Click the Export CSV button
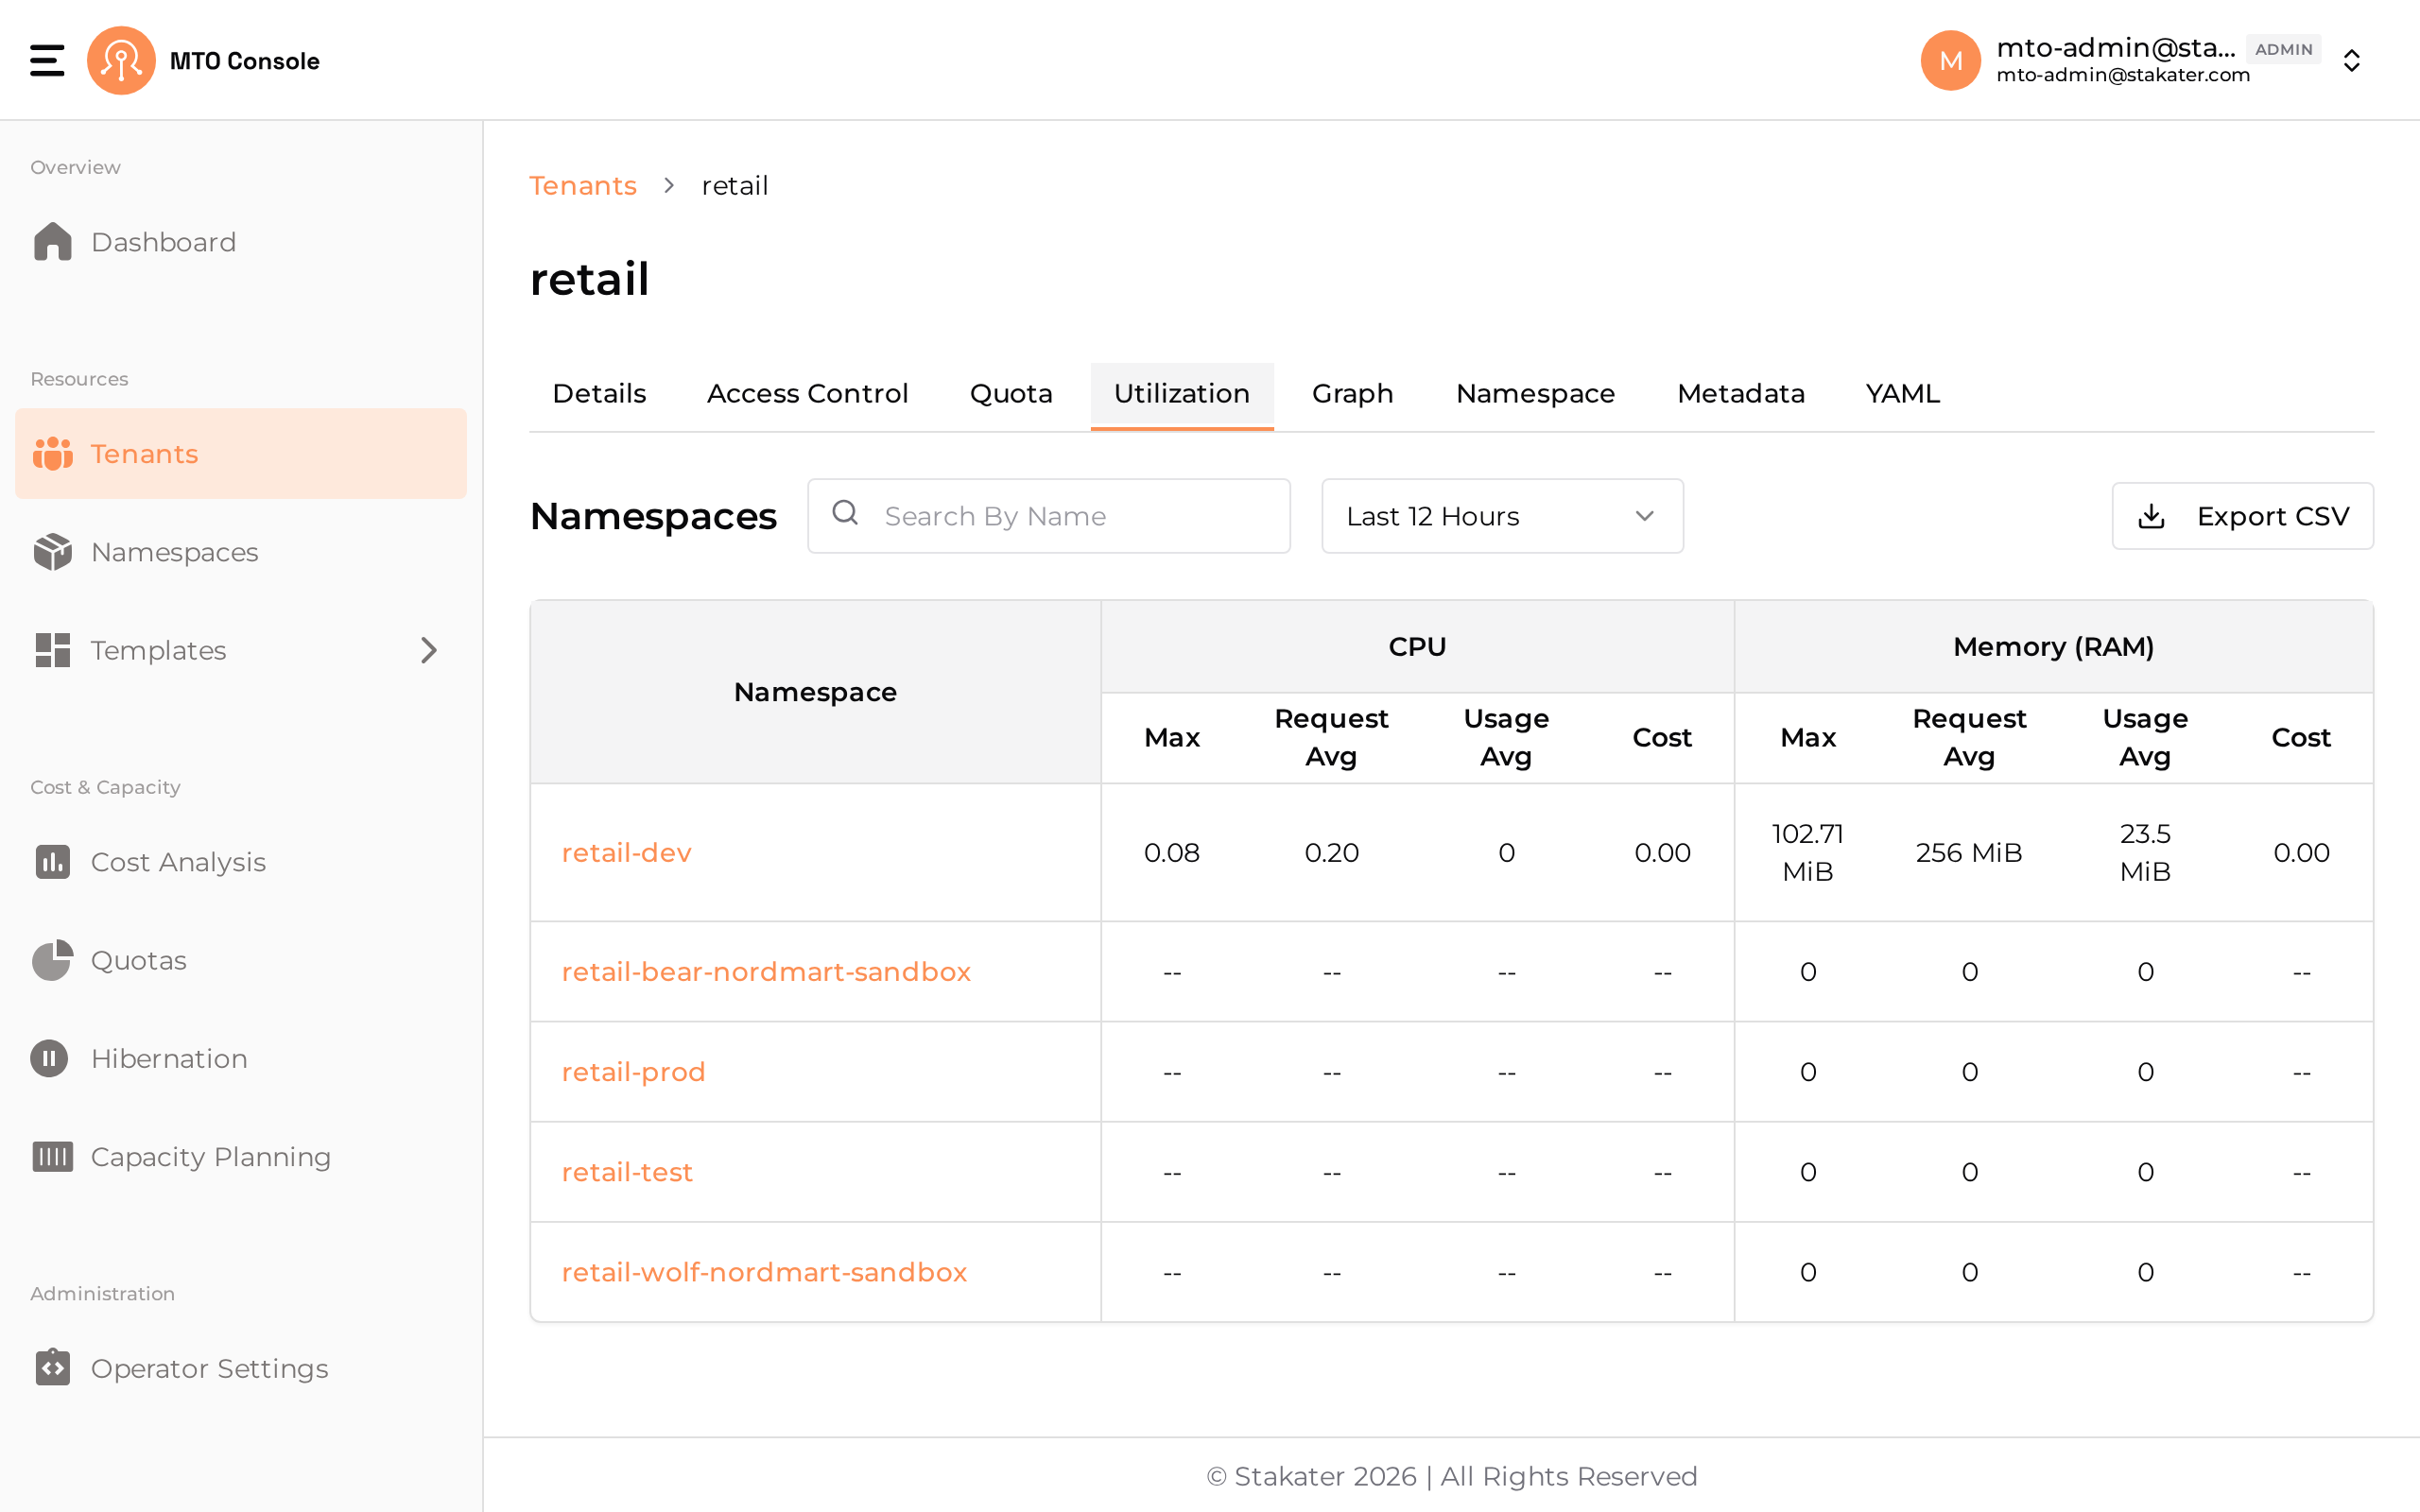2420x1512 pixels. coord(2242,516)
